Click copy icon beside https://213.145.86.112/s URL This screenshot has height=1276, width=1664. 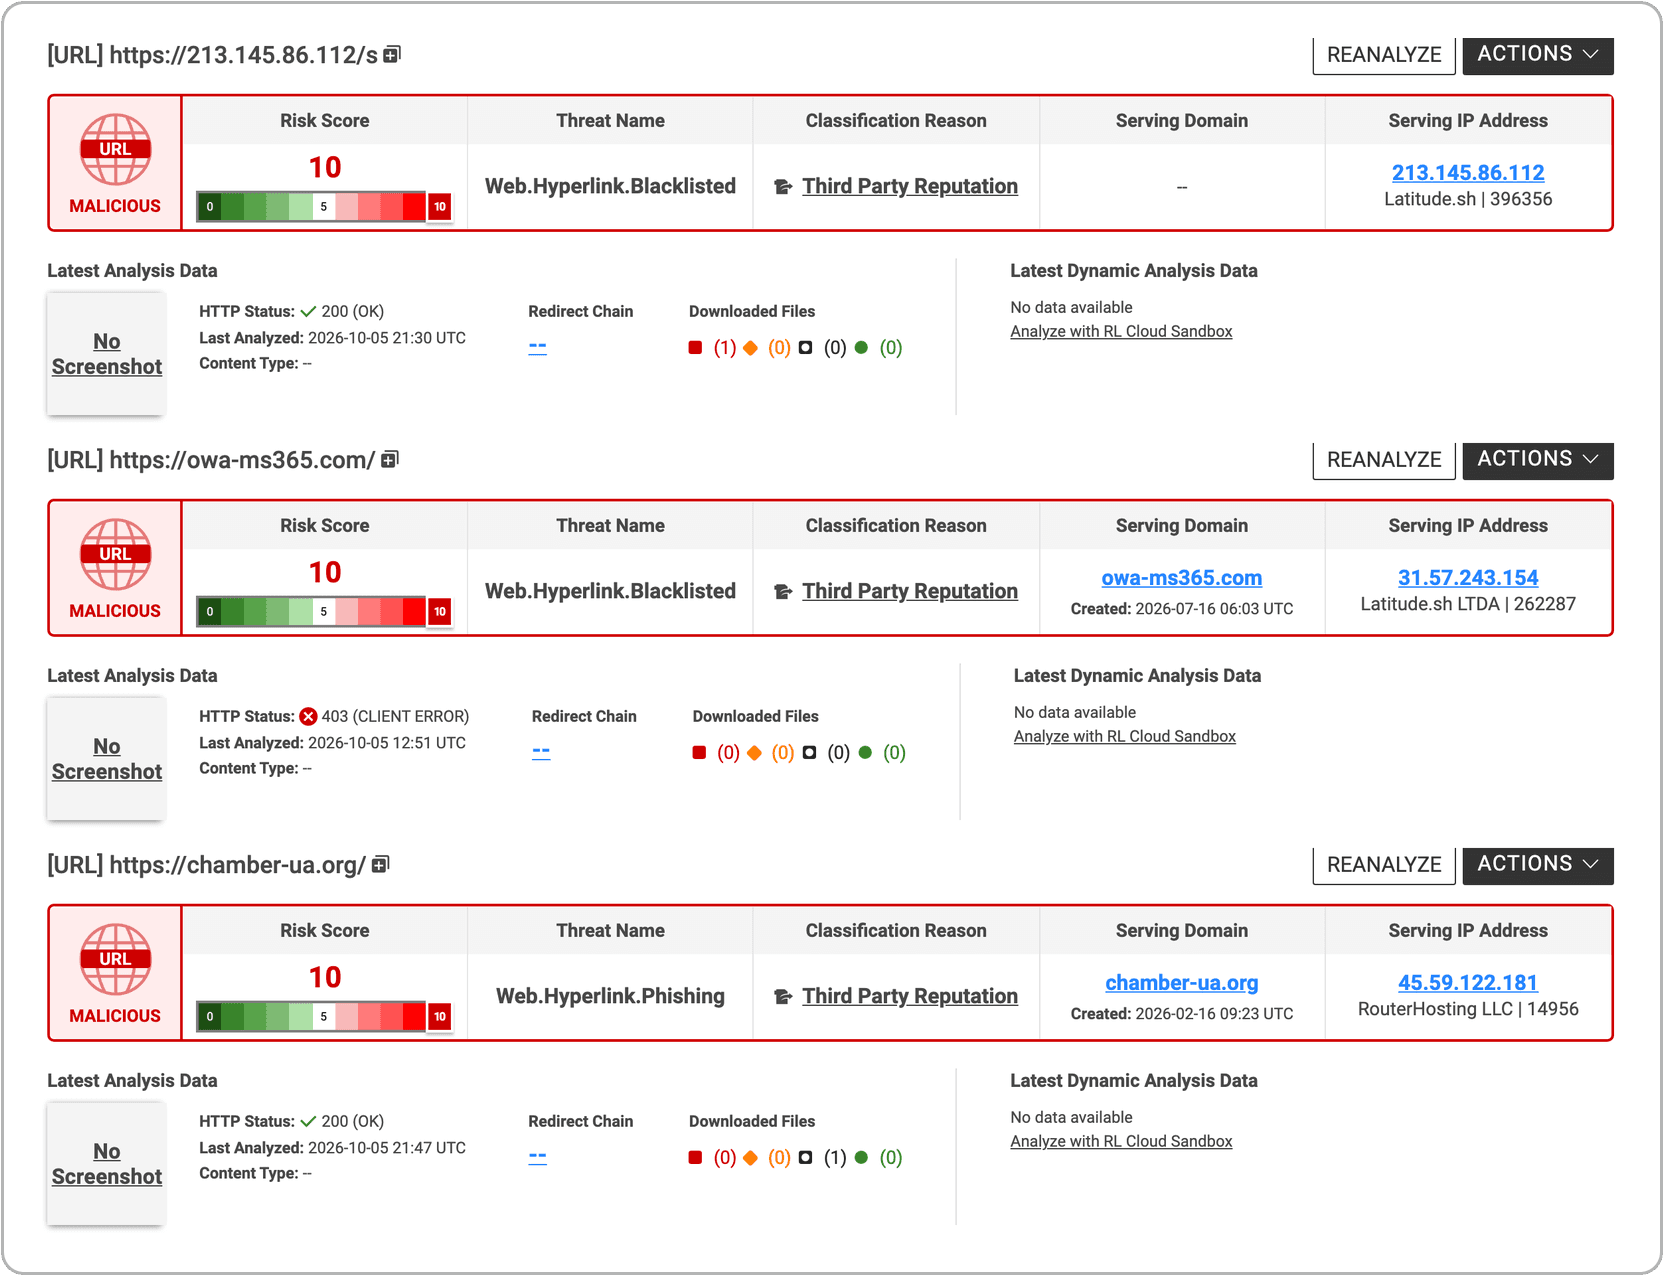392,54
